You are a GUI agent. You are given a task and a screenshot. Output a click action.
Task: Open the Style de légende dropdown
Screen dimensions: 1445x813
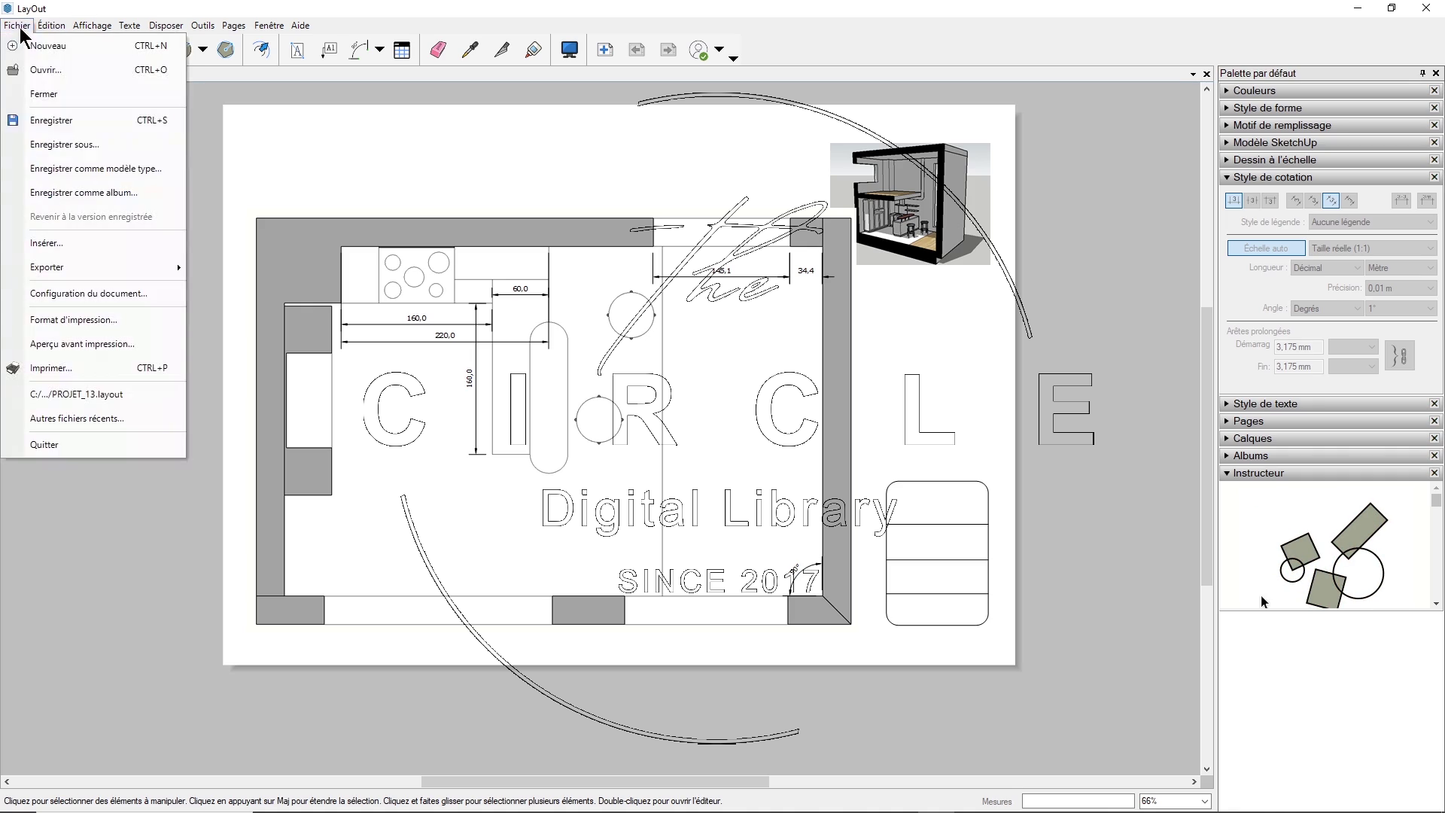point(1372,222)
